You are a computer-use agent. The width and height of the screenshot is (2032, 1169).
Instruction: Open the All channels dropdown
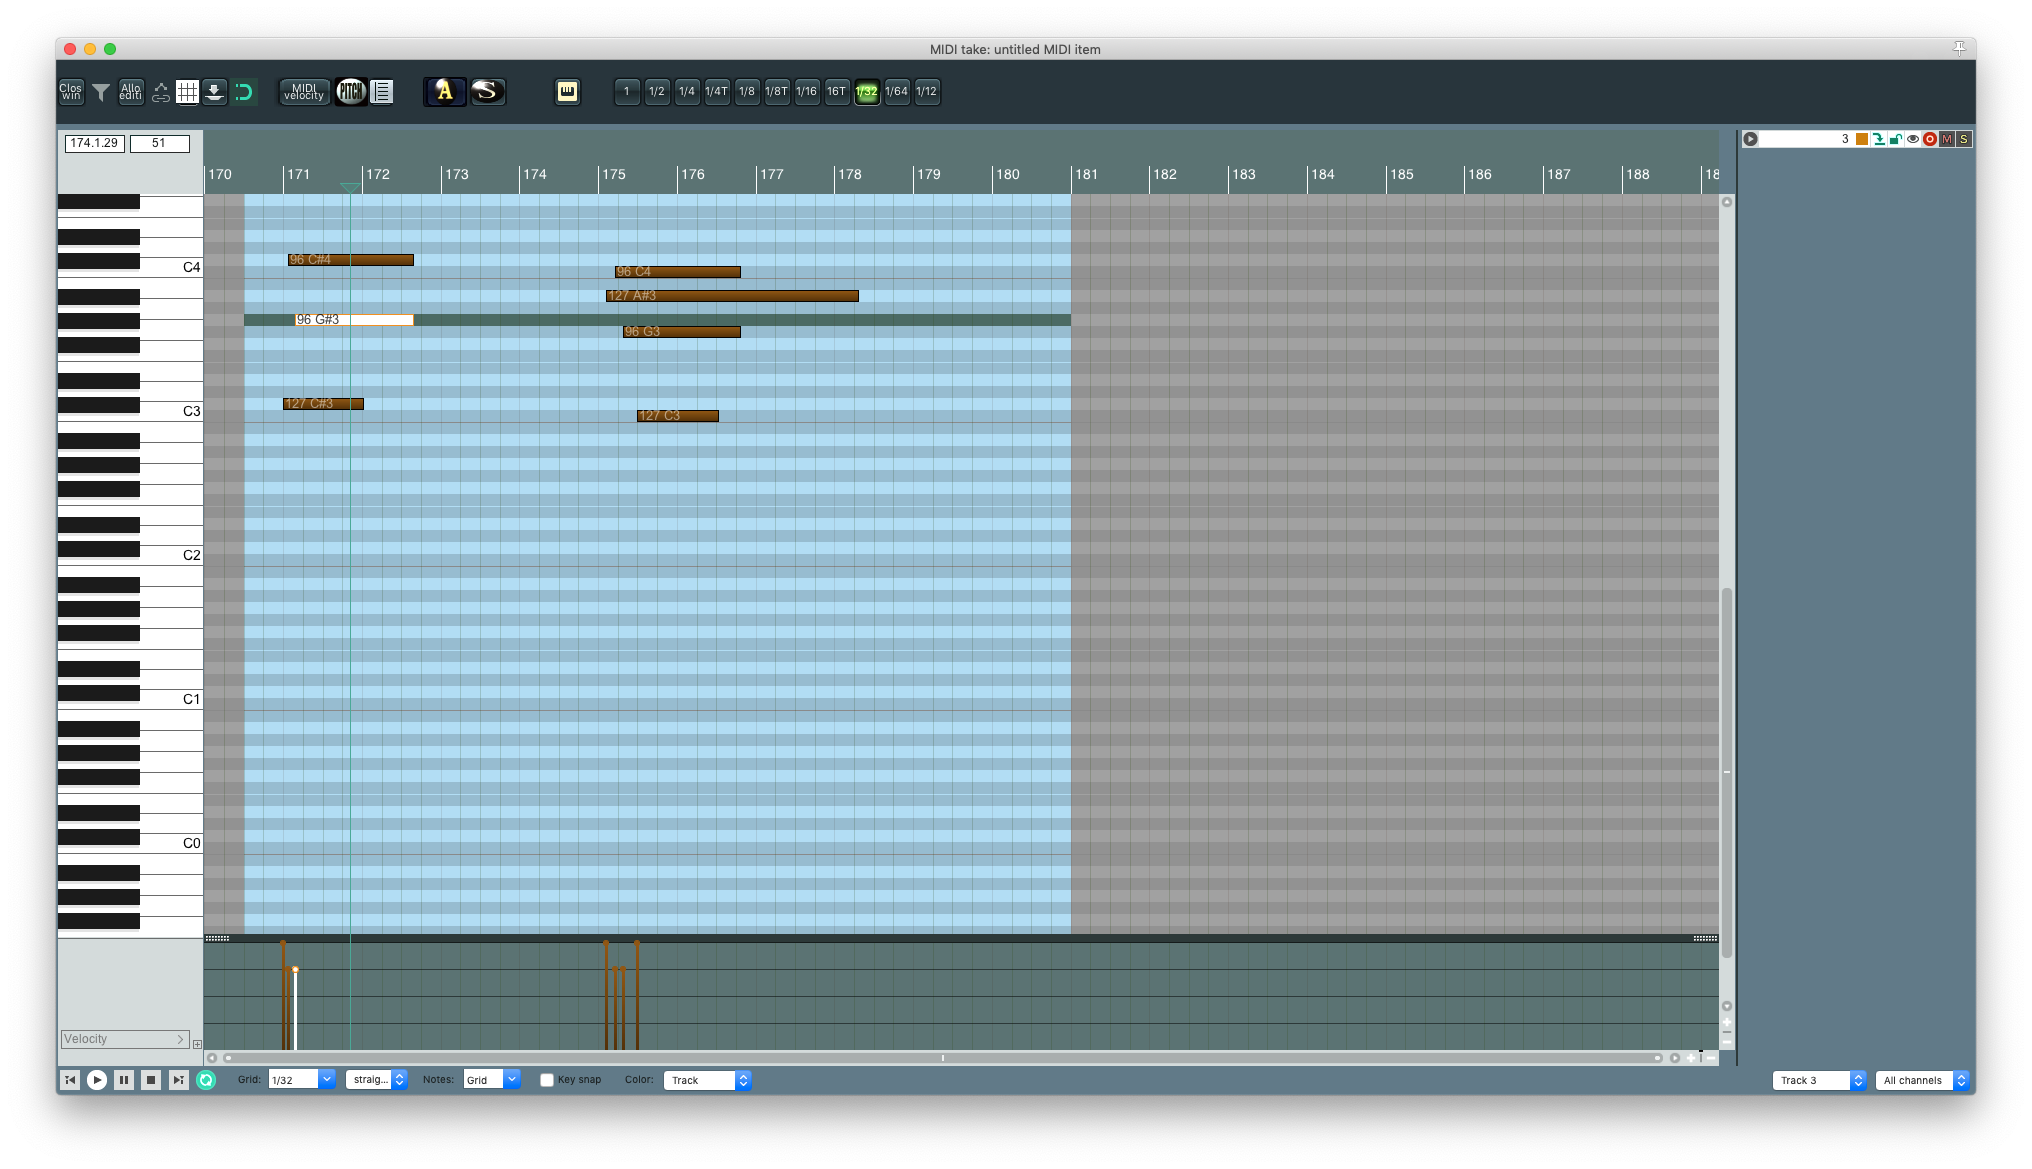click(1921, 1080)
